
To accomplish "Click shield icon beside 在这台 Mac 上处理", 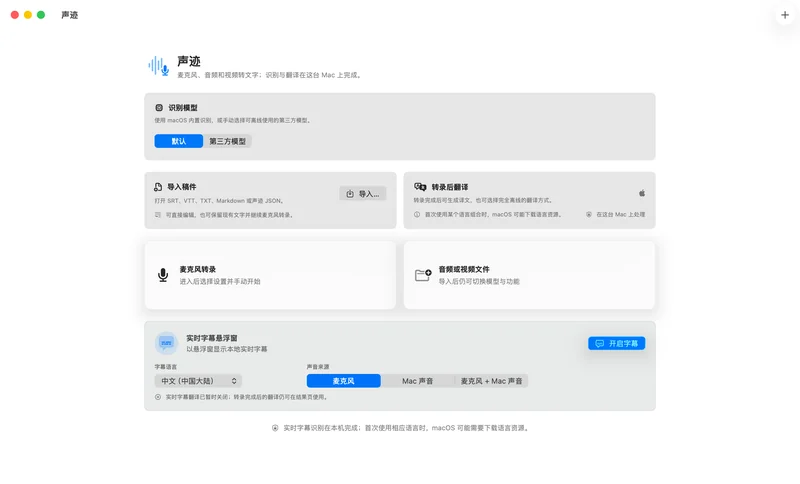I will (589, 214).
